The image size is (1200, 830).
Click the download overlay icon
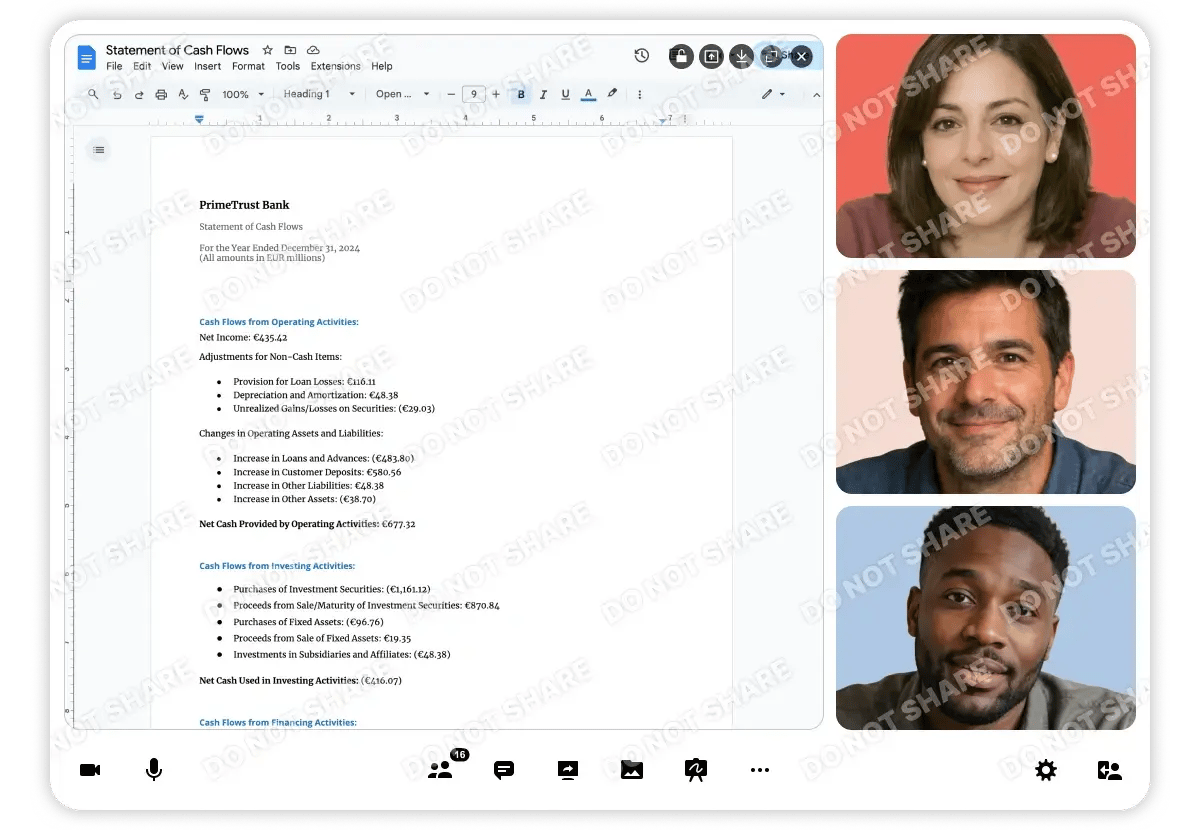[741, 57]
